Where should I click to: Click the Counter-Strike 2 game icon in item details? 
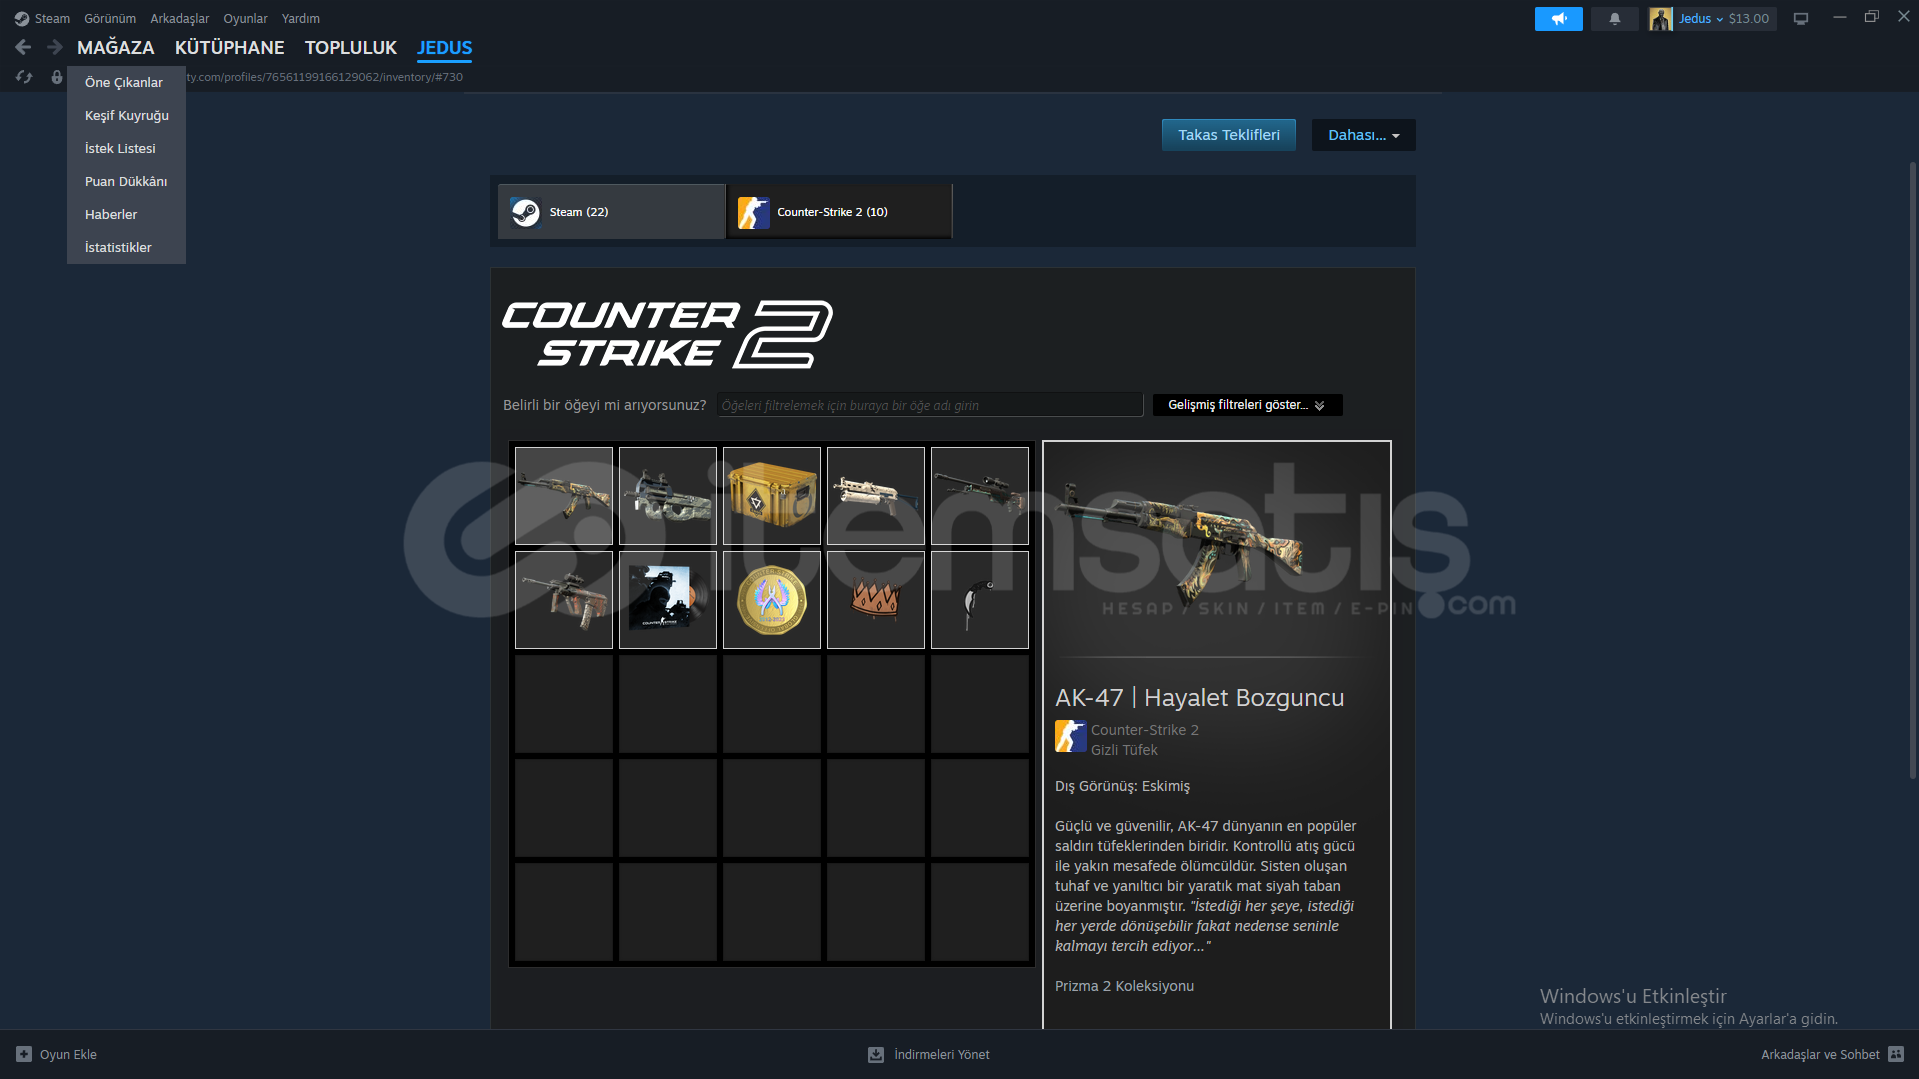coord(1070,736)
